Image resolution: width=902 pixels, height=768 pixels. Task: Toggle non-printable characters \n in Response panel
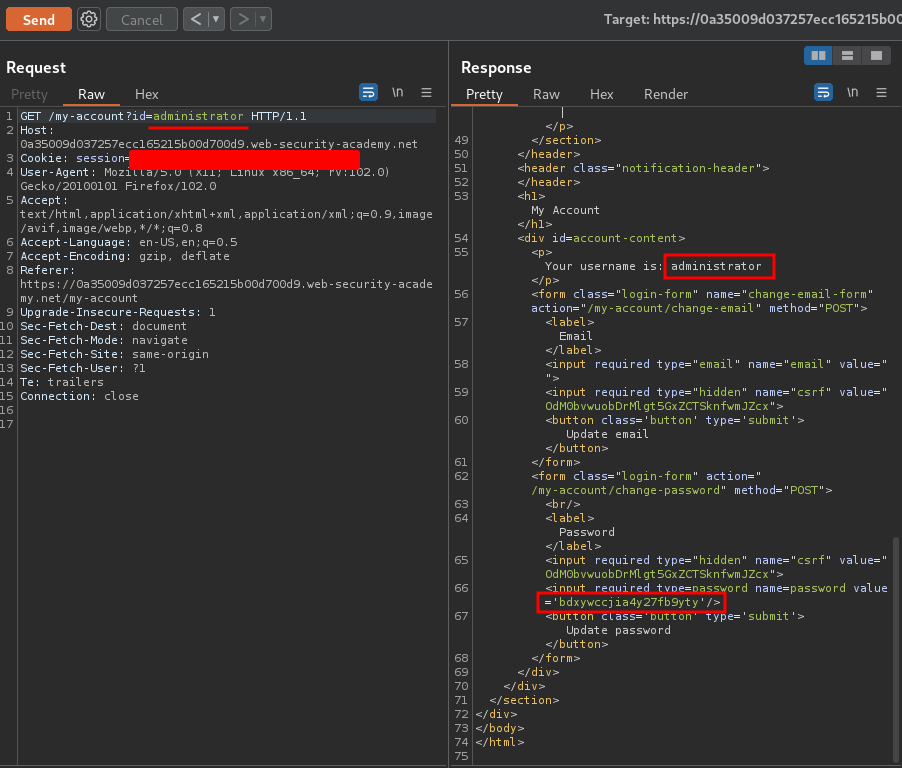pyautogui.click(x=853, y=92)
